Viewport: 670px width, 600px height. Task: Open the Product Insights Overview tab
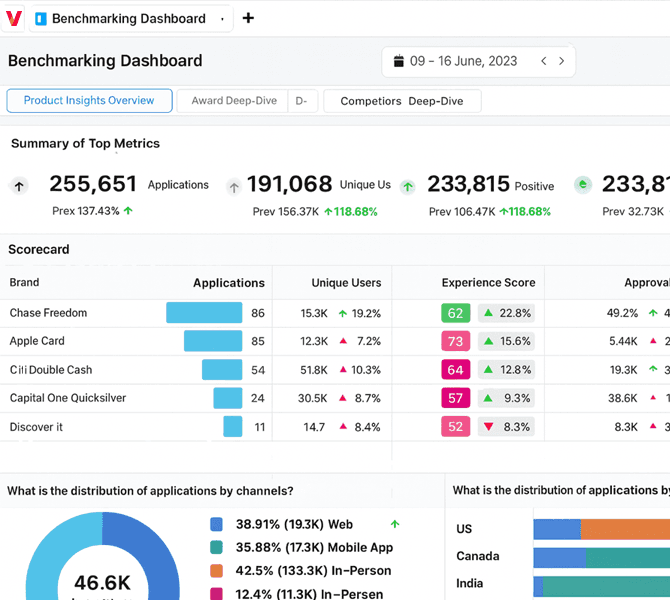89,100
